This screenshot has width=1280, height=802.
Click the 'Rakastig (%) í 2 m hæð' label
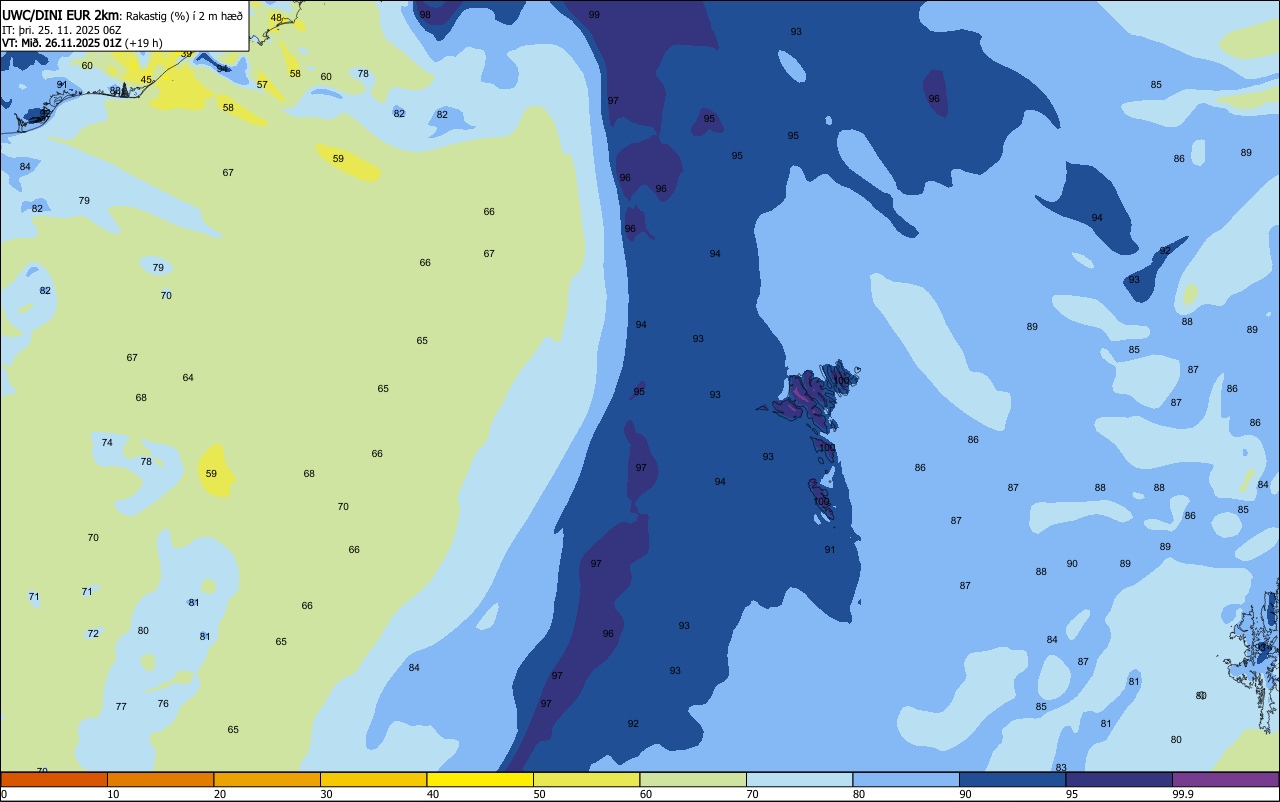coord(184,16)
